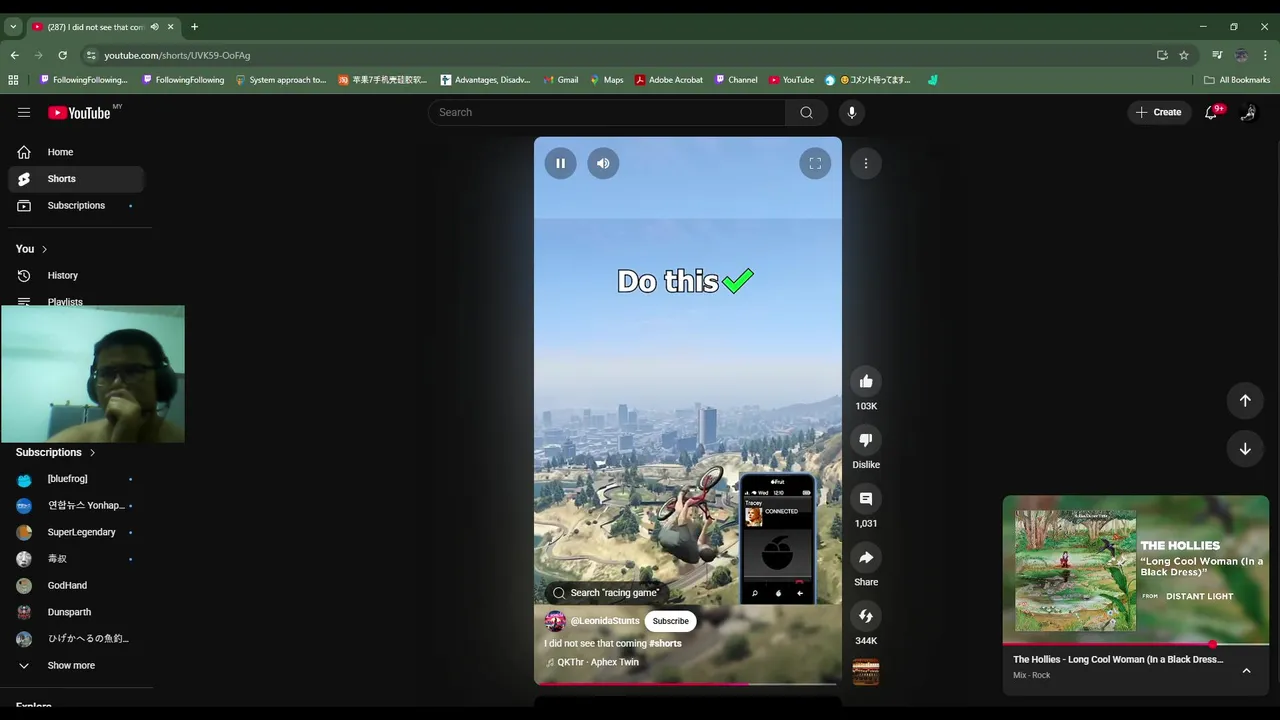1280x720 pixels.
Task: Open the Gmail bookmark
Action: (561, 80)
